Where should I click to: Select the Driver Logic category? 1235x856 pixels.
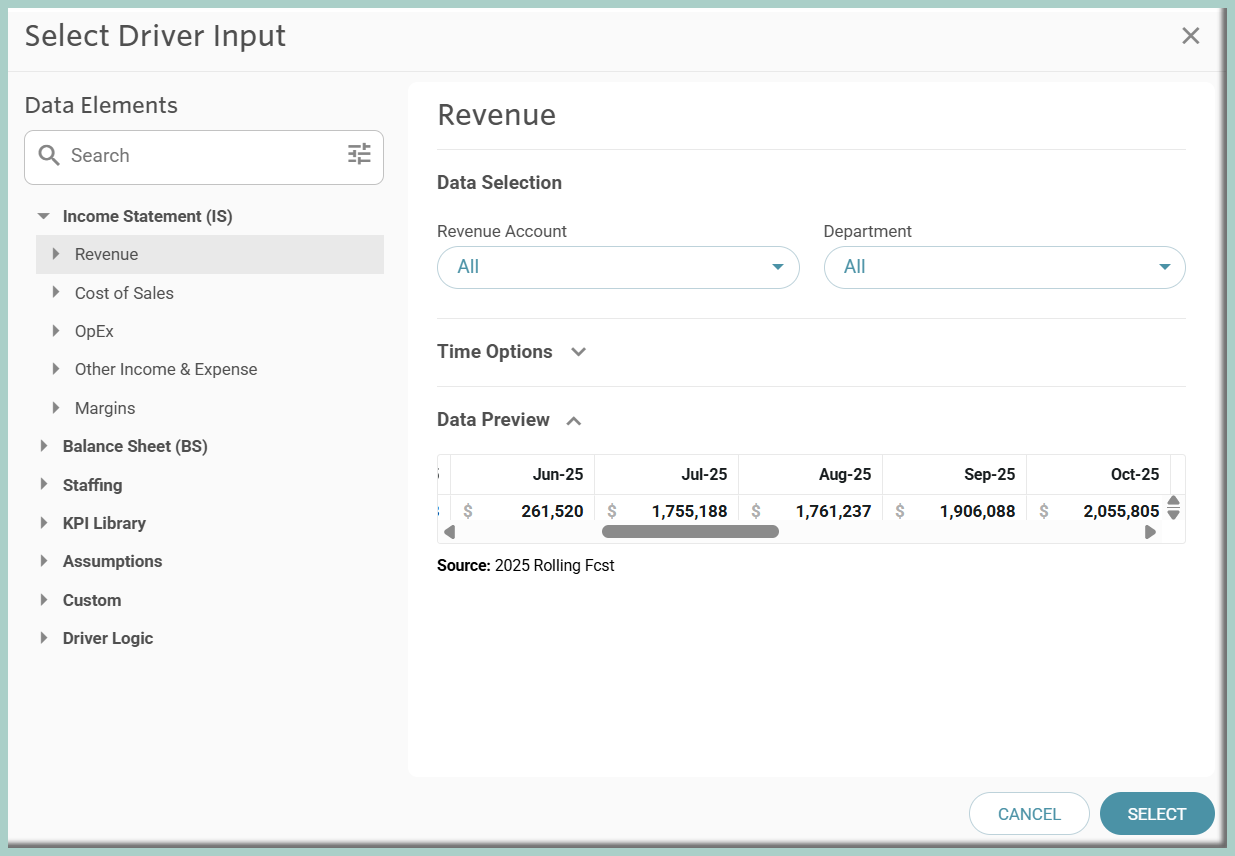tap(108, 638)
